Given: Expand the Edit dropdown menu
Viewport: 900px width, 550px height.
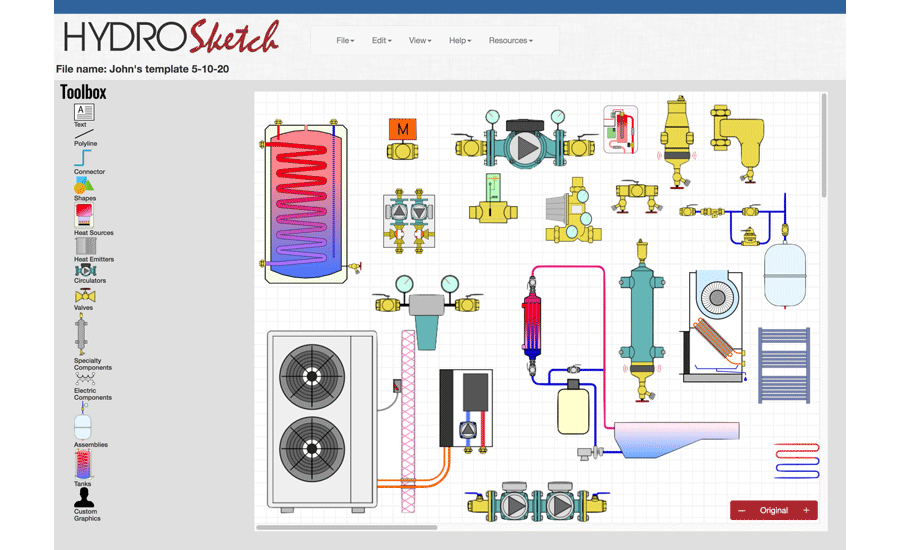Looking at the screenshot, I should [380, 41].
